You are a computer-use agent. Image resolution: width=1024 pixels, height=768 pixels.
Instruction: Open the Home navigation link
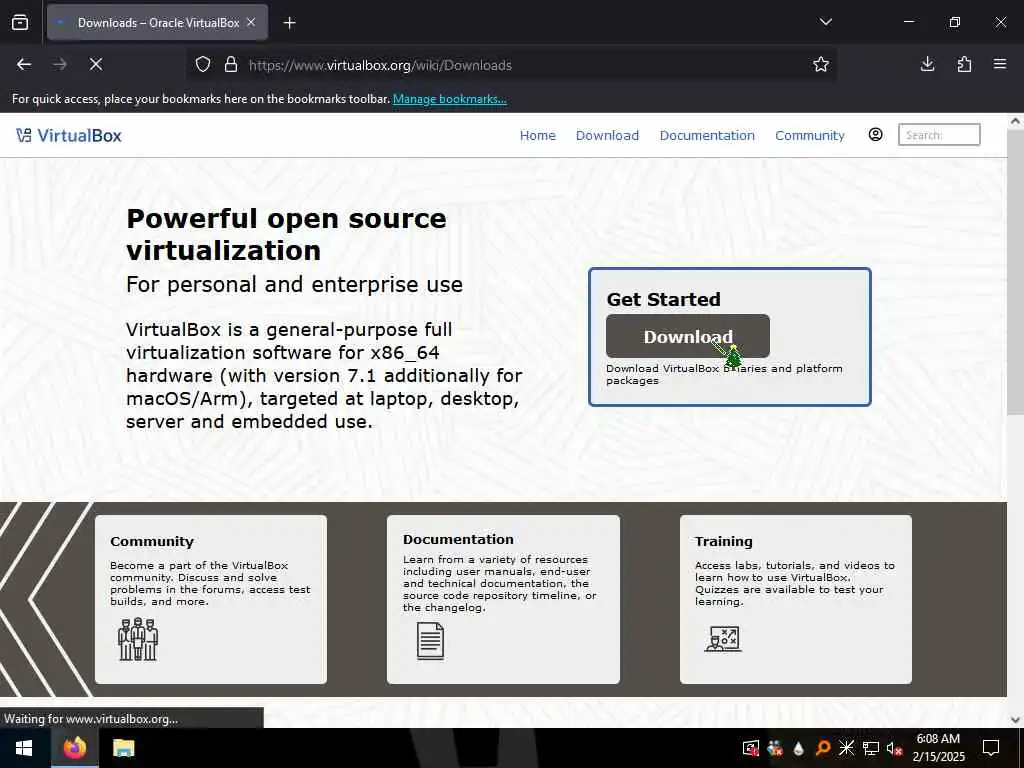click(x=537, y=135)
